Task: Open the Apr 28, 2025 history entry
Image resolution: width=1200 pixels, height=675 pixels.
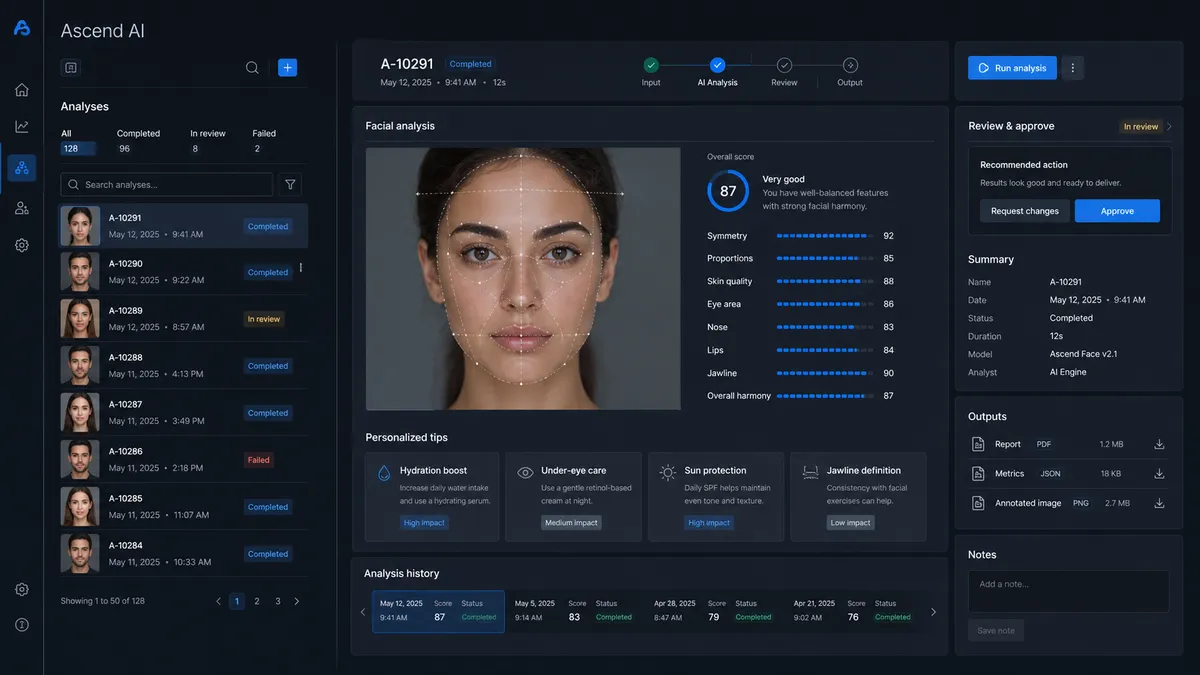Action: (x=715, y=611)
